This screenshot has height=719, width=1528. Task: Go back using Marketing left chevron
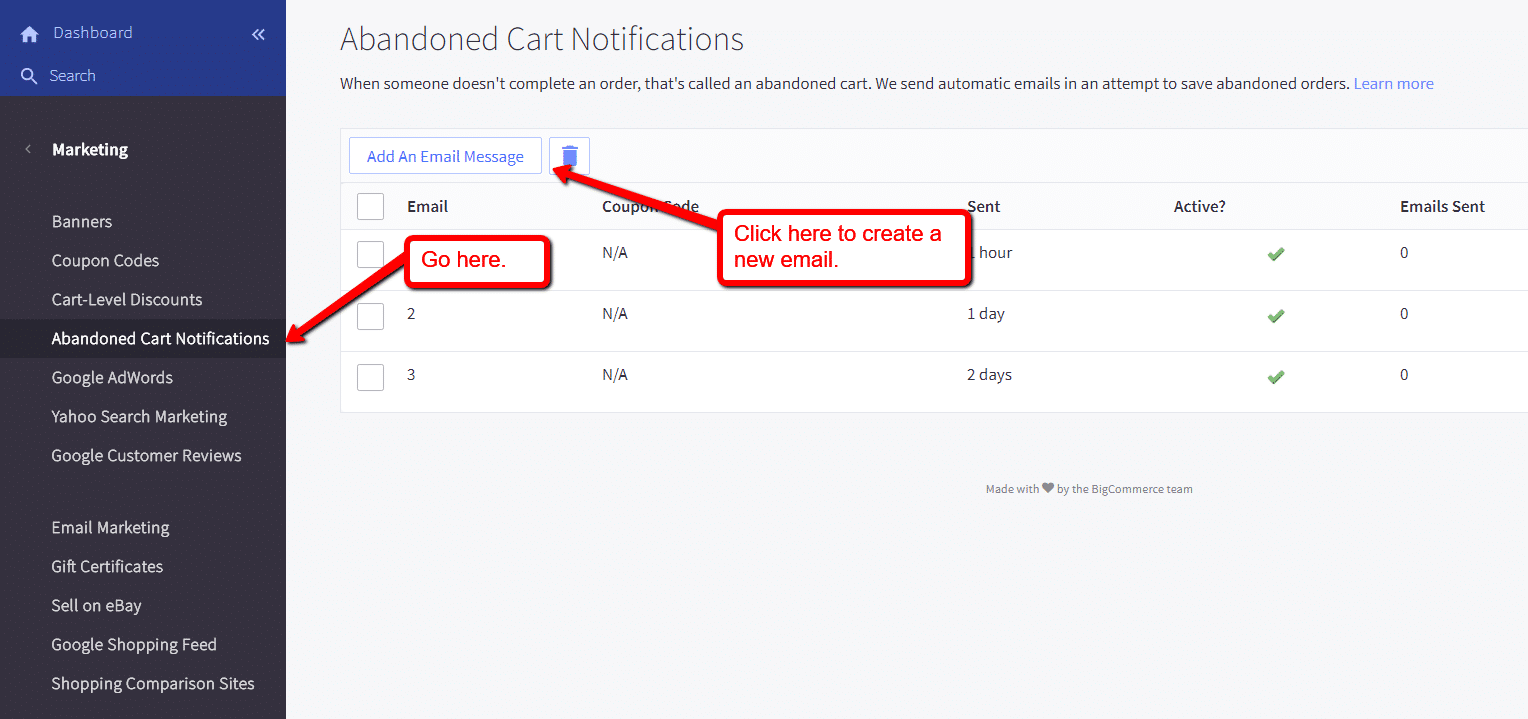click(x=28, y=149)
